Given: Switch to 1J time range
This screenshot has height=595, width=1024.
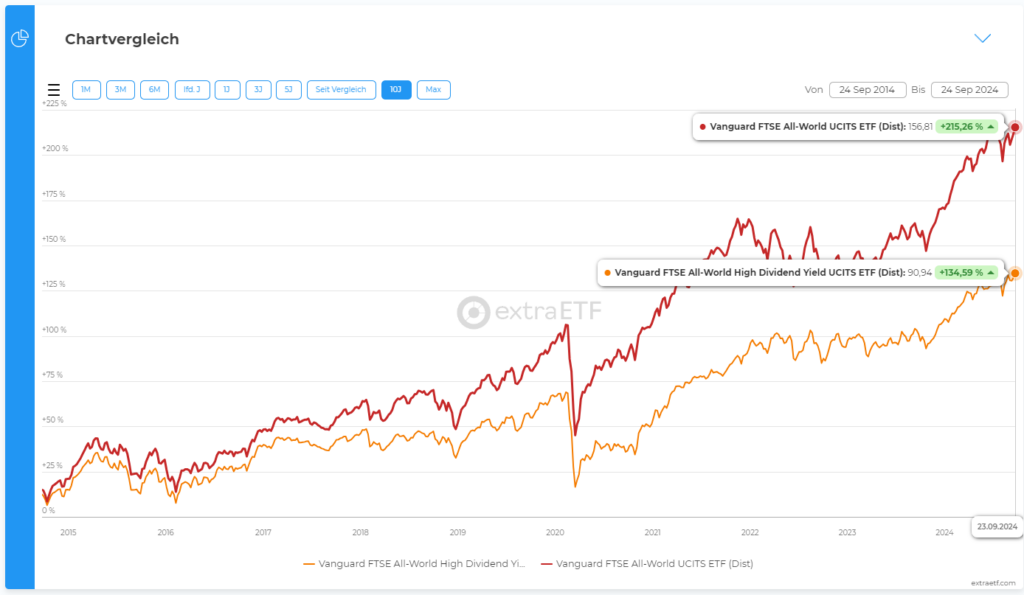Looking at the screenshot, I should click(x=227, y=89).
